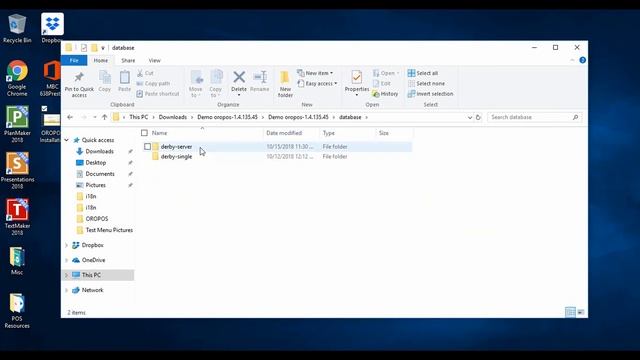Switch to the Home ribbon tab
640x360 pixels.
[x=101, y=60]
